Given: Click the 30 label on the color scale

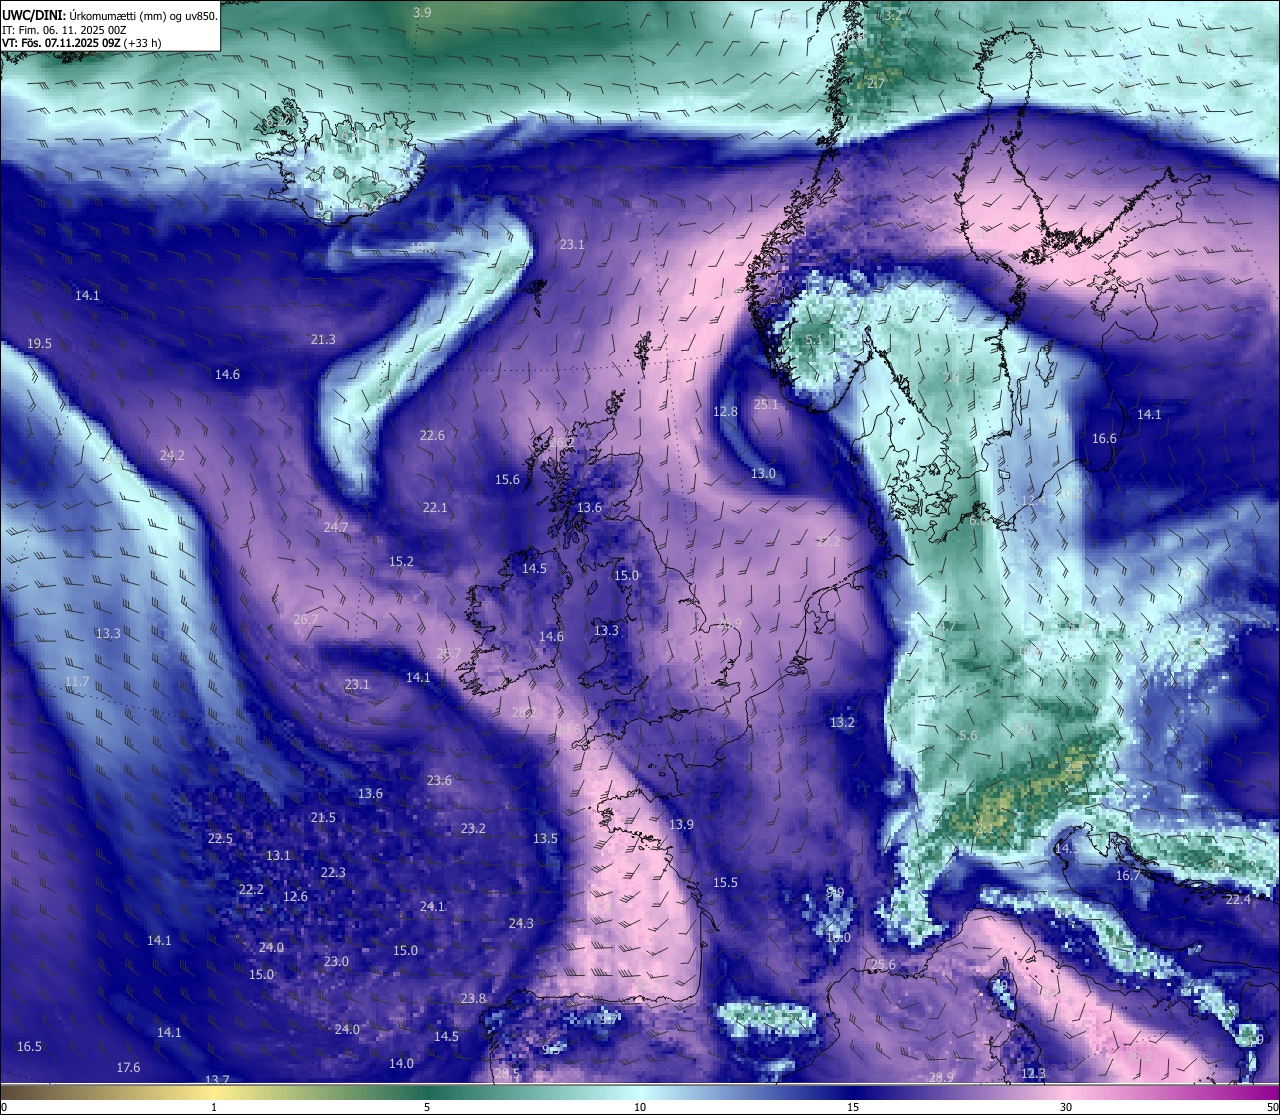Looking at the screenshot, I should tap(1066, 1107).
